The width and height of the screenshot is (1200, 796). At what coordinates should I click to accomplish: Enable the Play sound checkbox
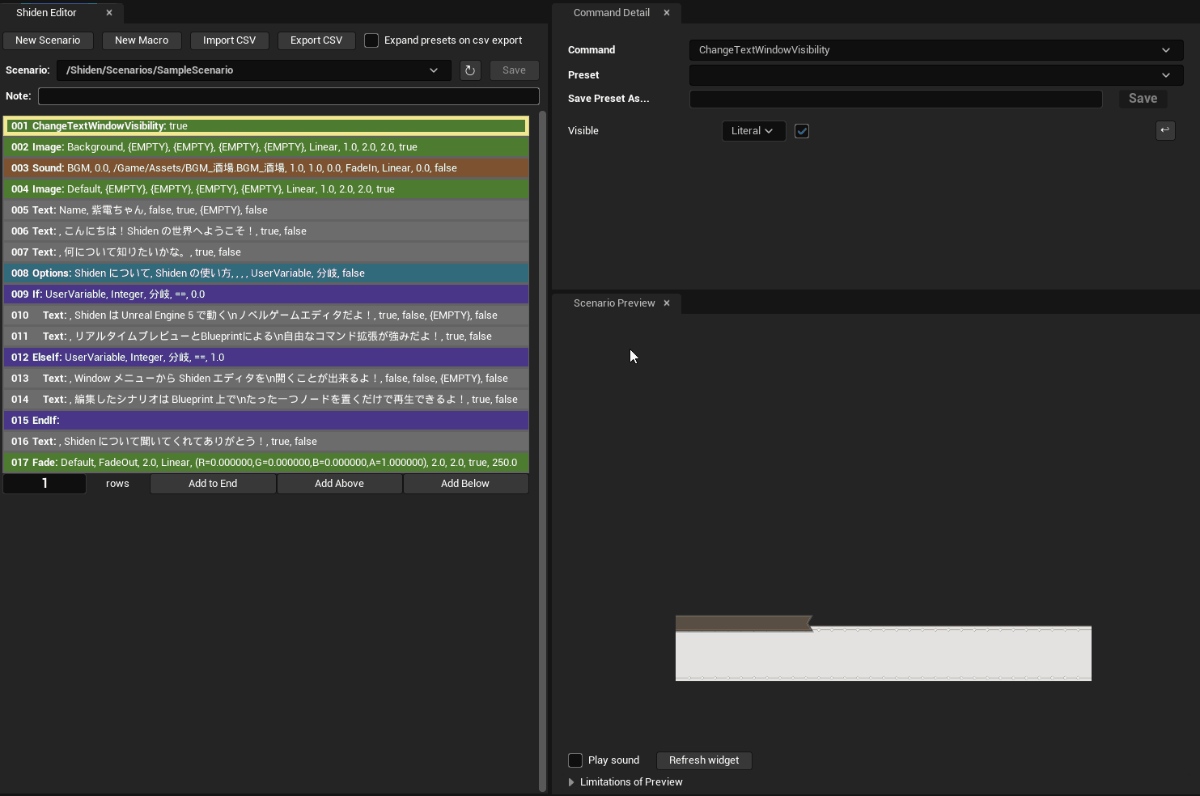click(575, 760)
